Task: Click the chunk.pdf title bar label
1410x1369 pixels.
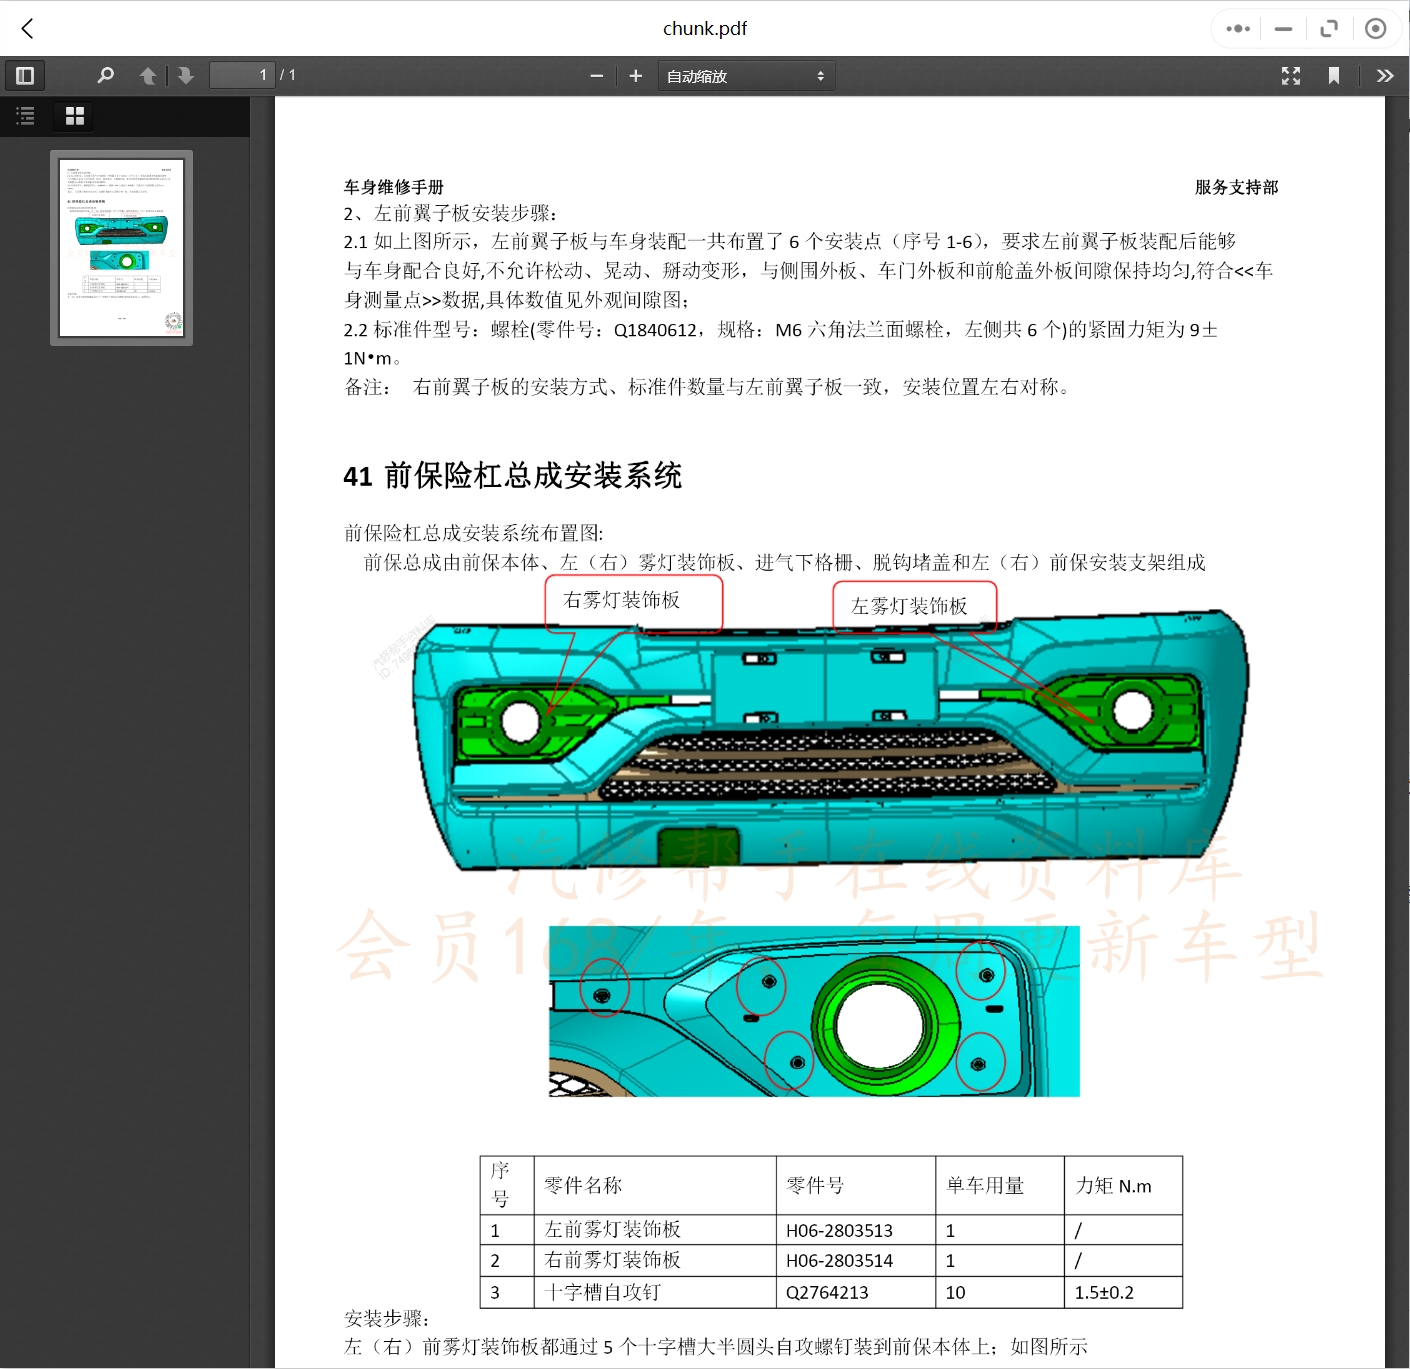Action: tap(705, 28)
